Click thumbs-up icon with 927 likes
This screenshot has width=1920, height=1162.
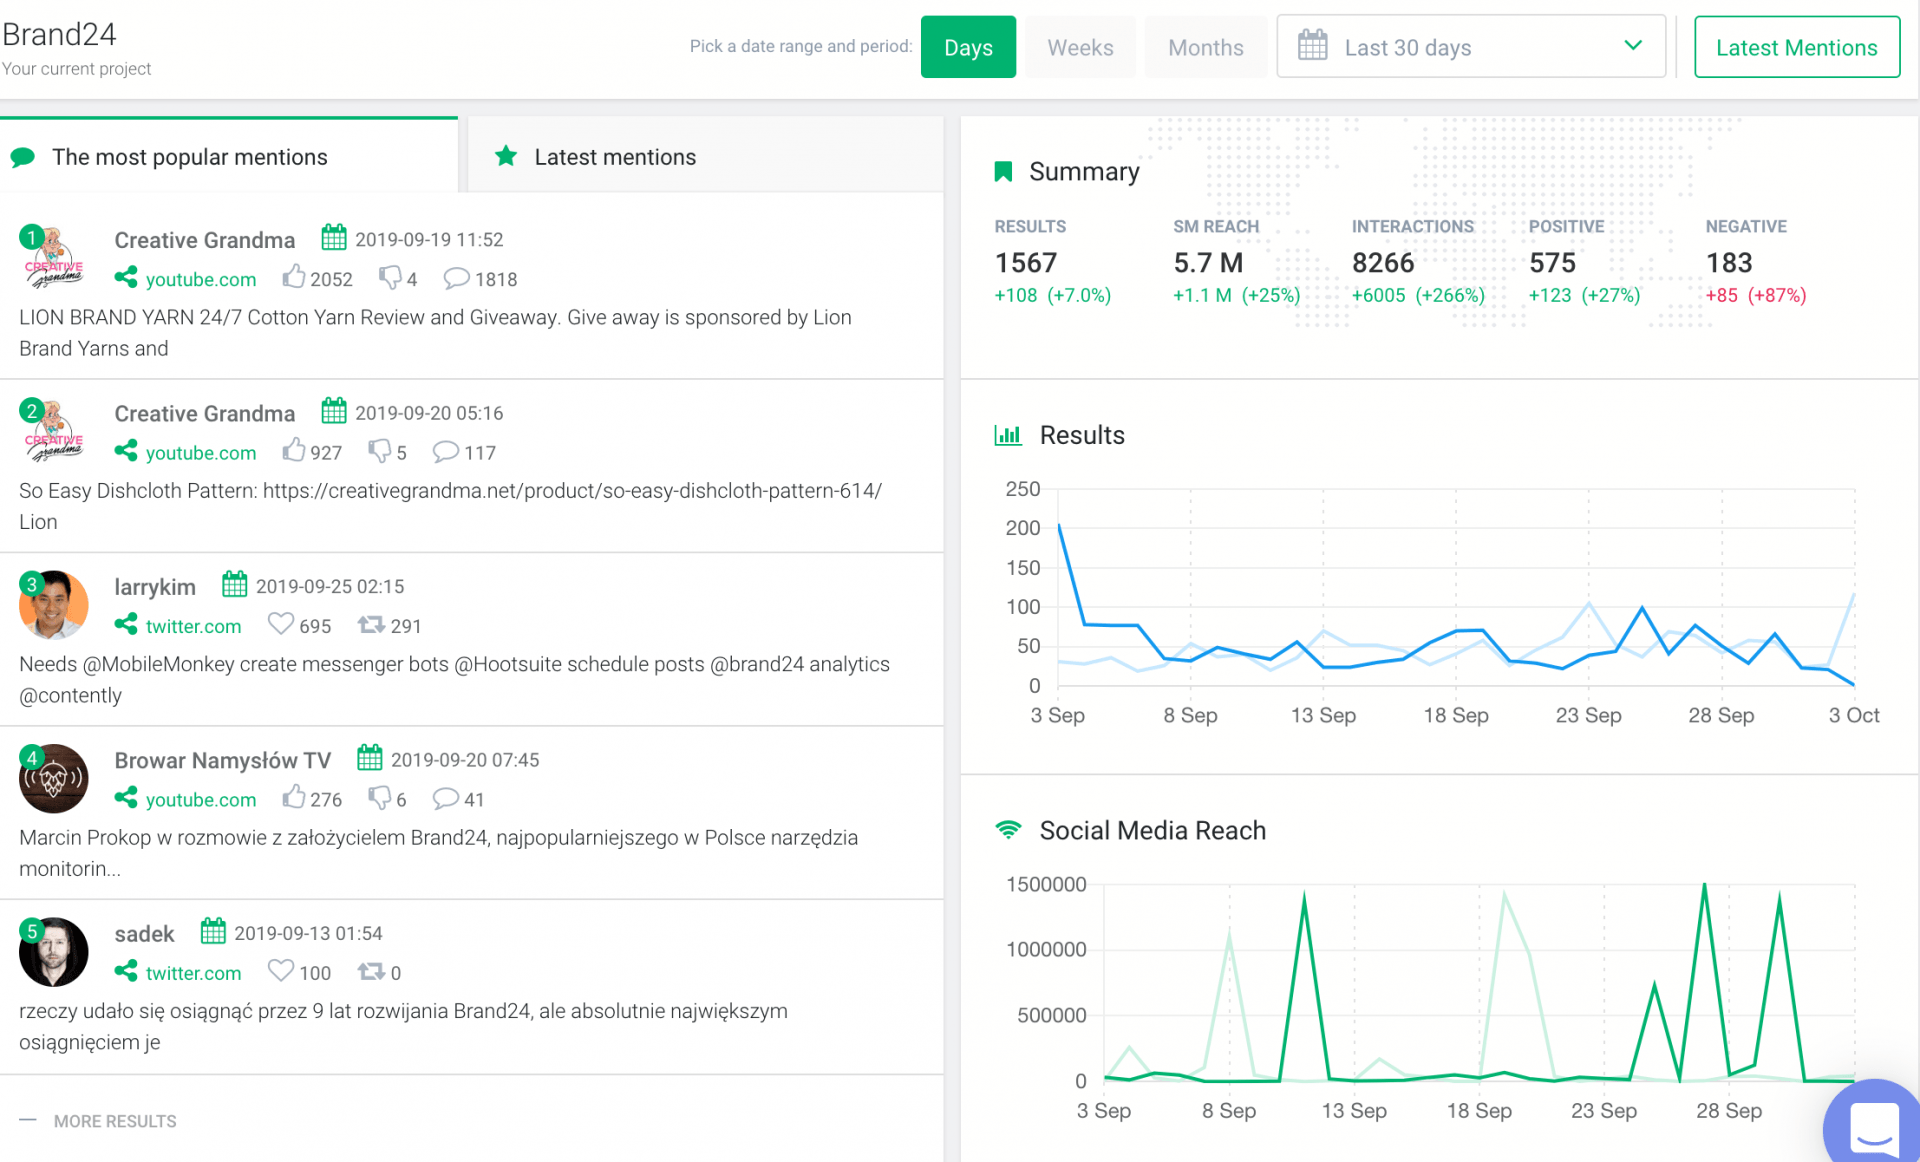tap(293, 450)
